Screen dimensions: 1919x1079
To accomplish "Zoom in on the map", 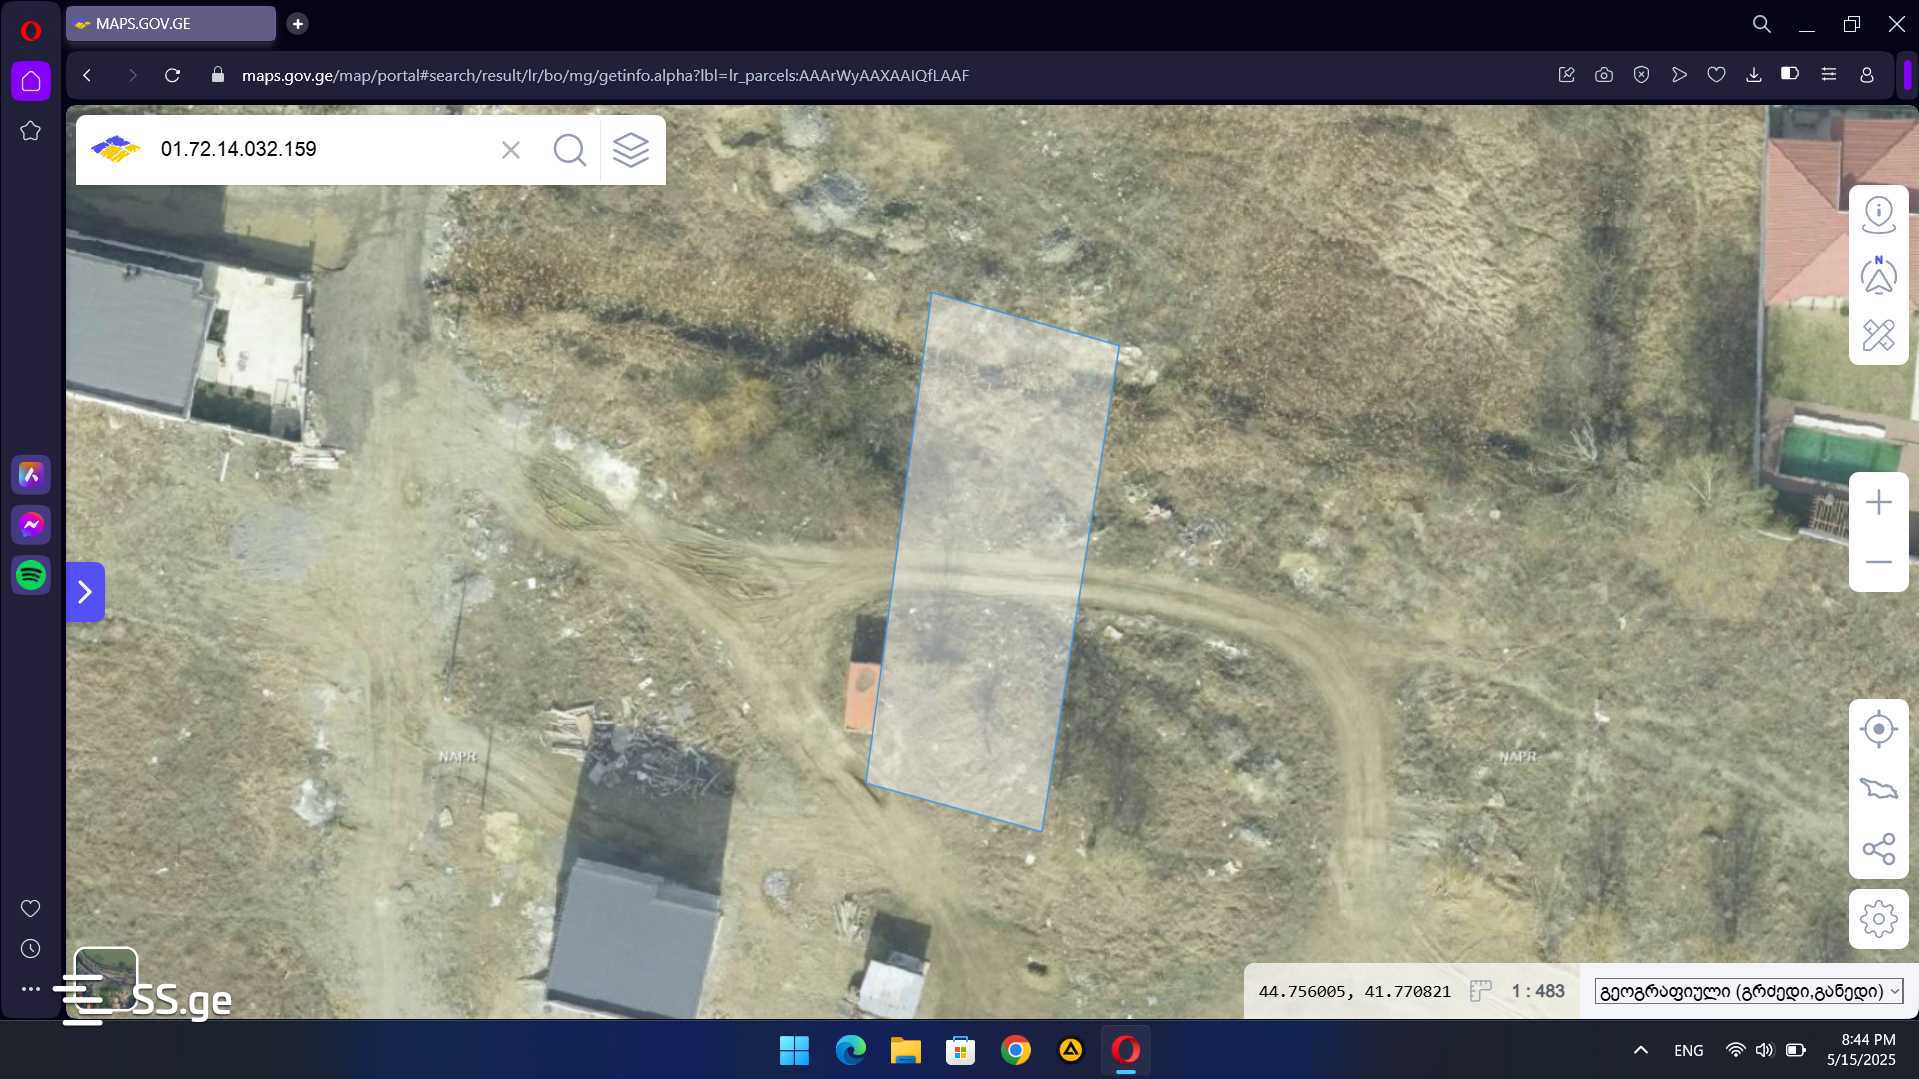I will pyautogui.click(x=1878, y=502).
